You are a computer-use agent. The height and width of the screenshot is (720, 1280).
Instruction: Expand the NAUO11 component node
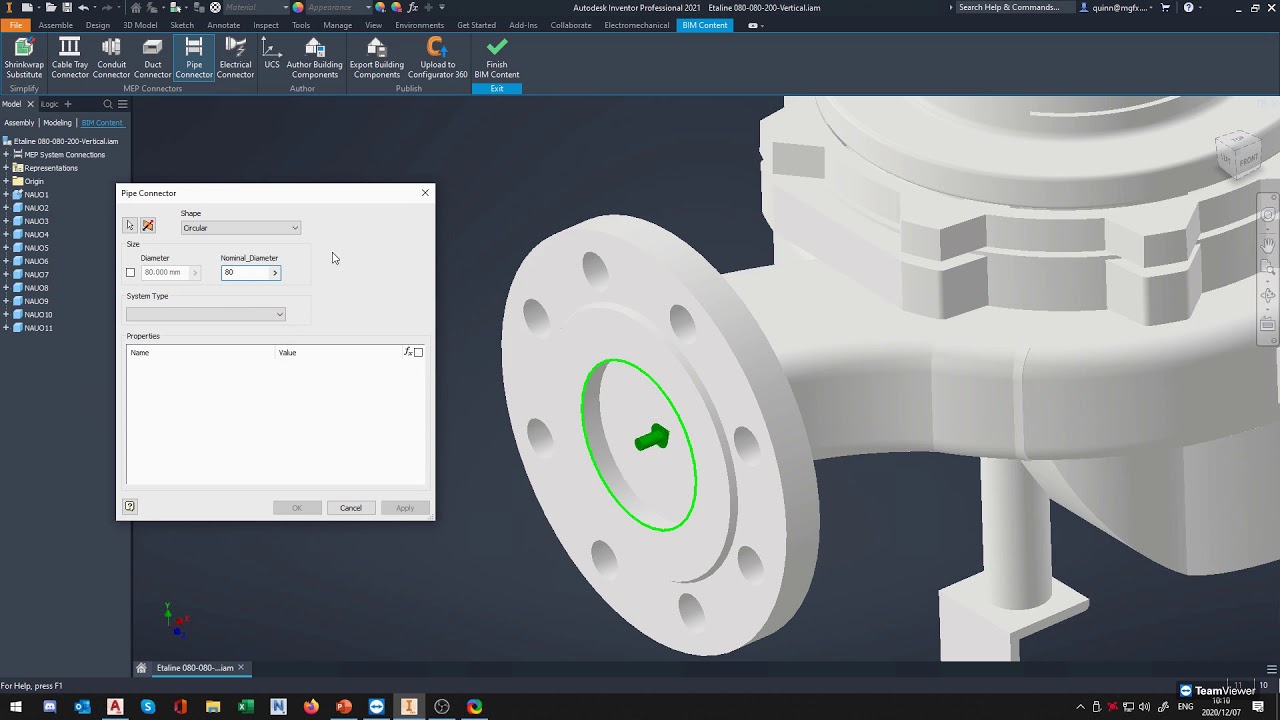(6, 328)
